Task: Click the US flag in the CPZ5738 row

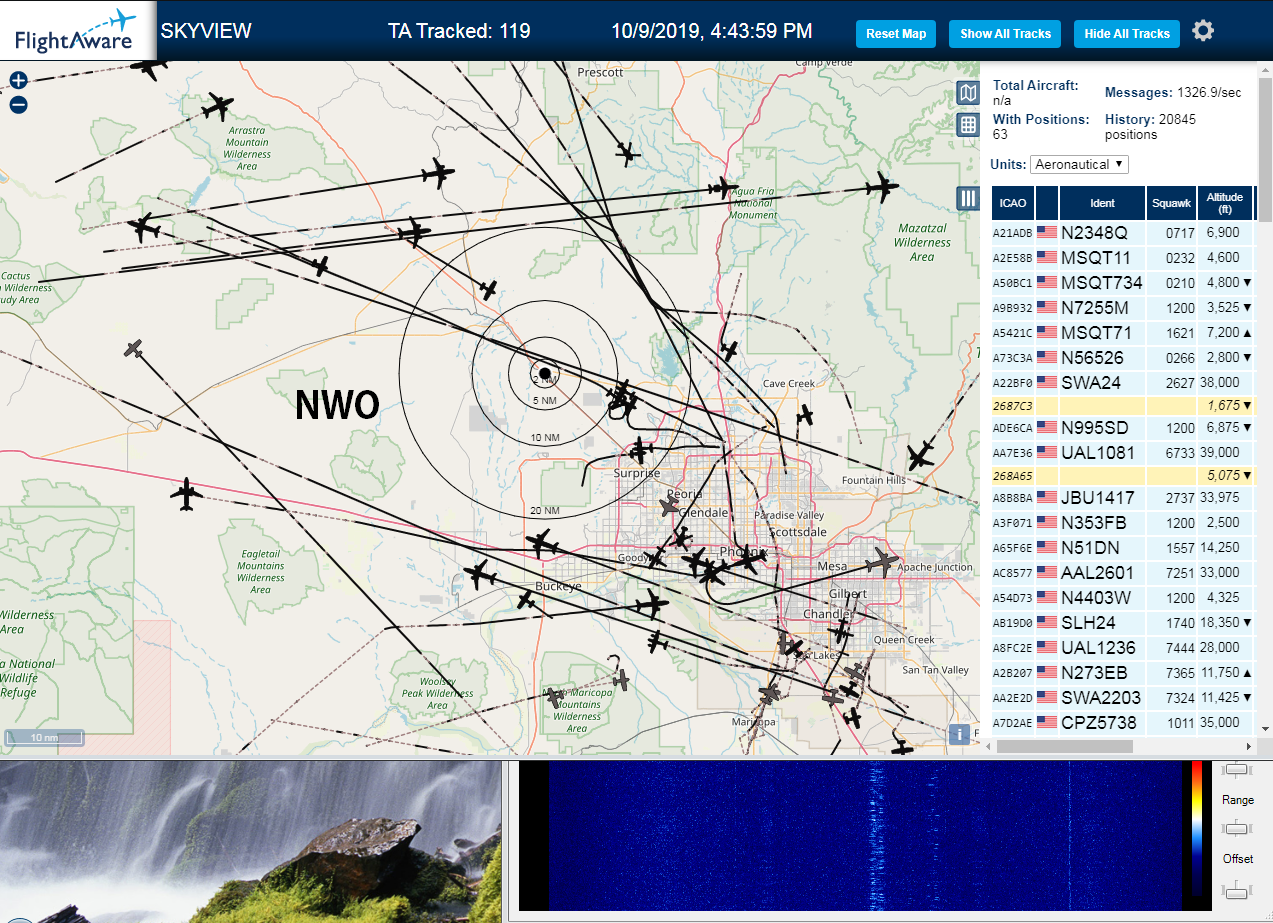Action: pos(1047,722)
